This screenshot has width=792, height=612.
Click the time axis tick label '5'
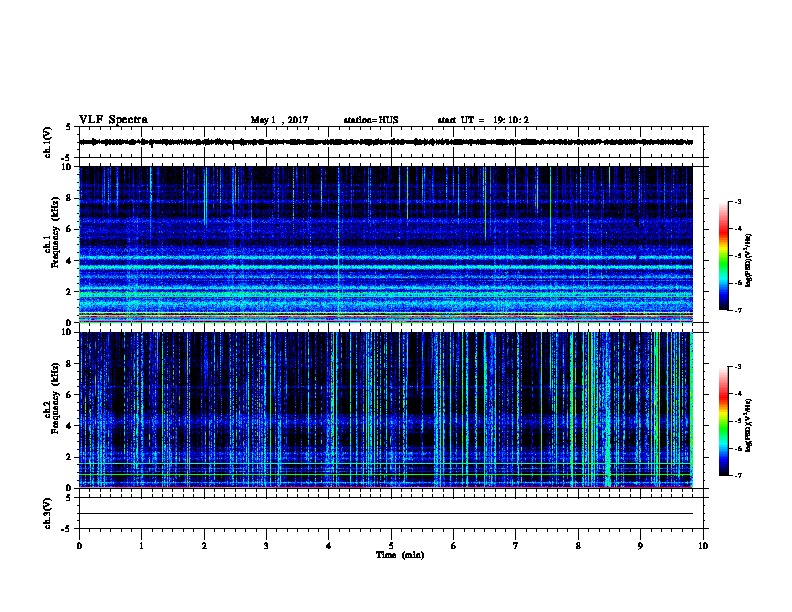(x=391, y=546)
